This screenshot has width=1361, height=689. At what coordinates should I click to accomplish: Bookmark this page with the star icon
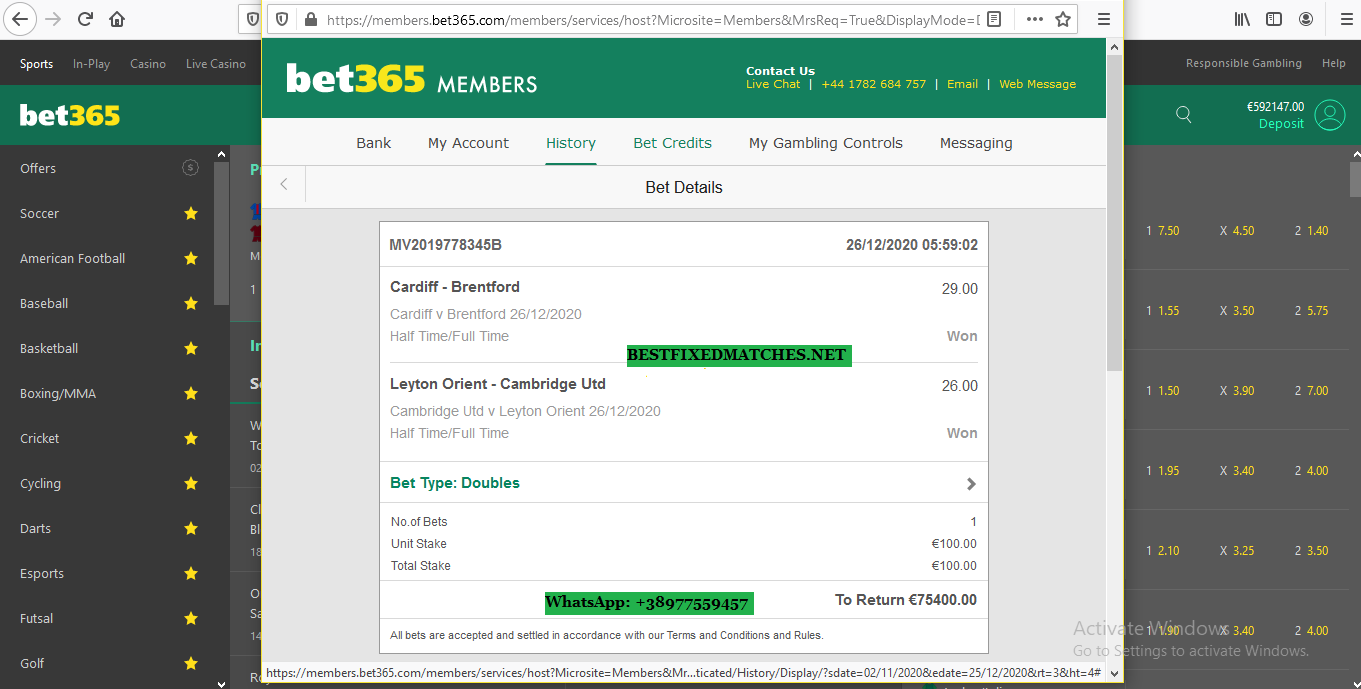[x=1063, y=19]
